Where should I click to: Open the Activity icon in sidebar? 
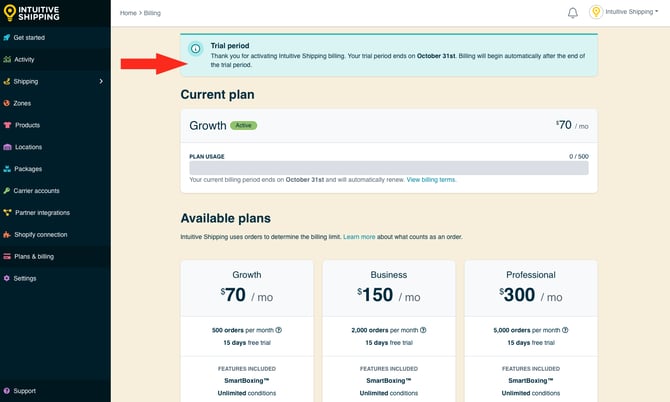7,59
